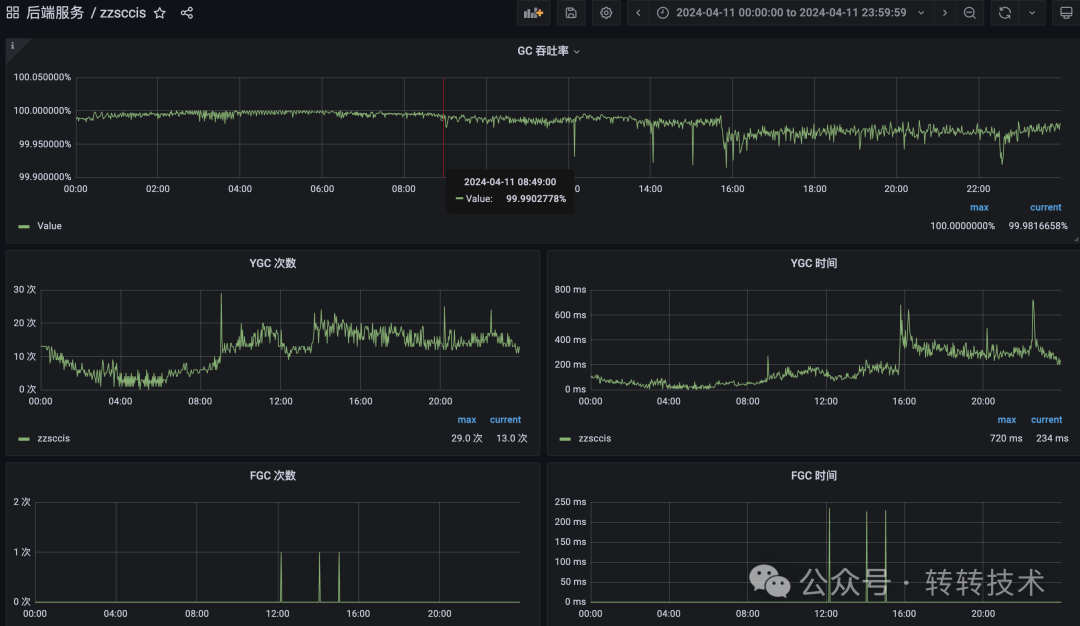
Task: Zoom out the time range
Action: [969, 13]
